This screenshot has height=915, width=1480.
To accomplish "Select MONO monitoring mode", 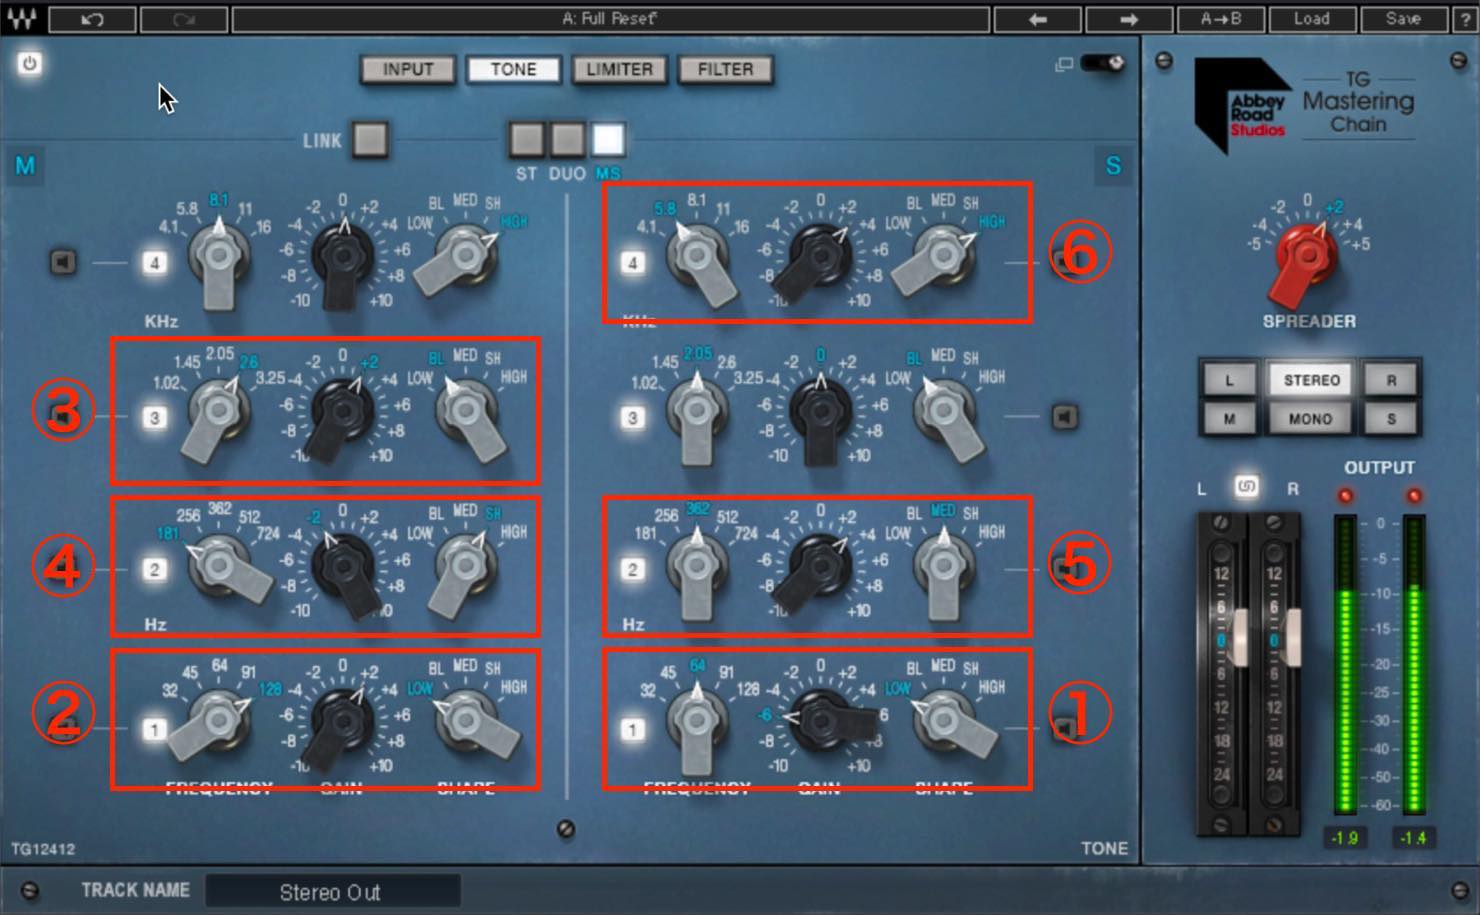I will click(x=1311, y=419).
